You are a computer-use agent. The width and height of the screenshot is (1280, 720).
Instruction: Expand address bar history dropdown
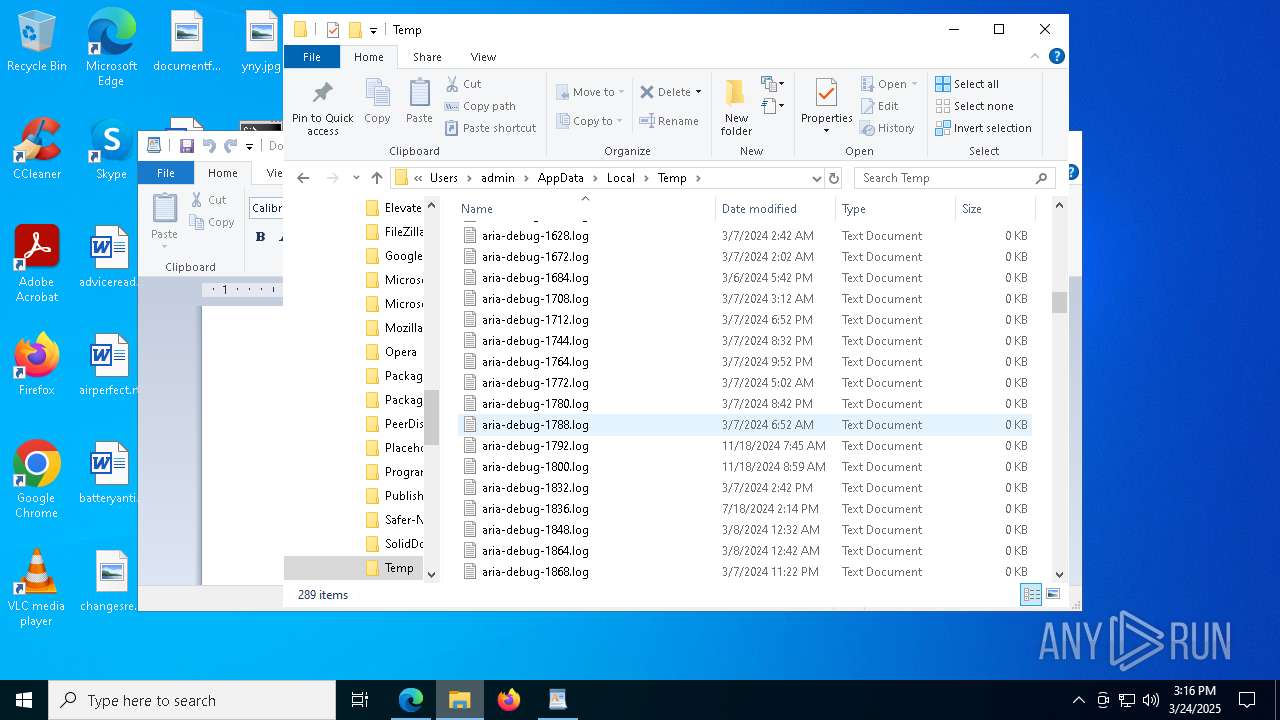coord(816,178)
